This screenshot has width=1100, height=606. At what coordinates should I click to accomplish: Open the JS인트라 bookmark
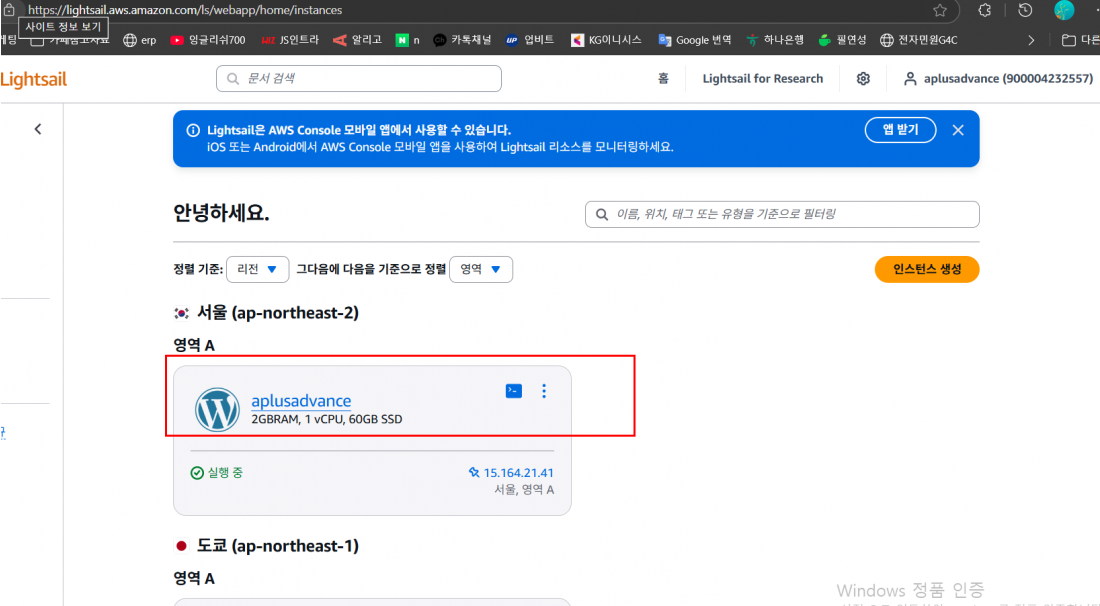tap(290, 40)
